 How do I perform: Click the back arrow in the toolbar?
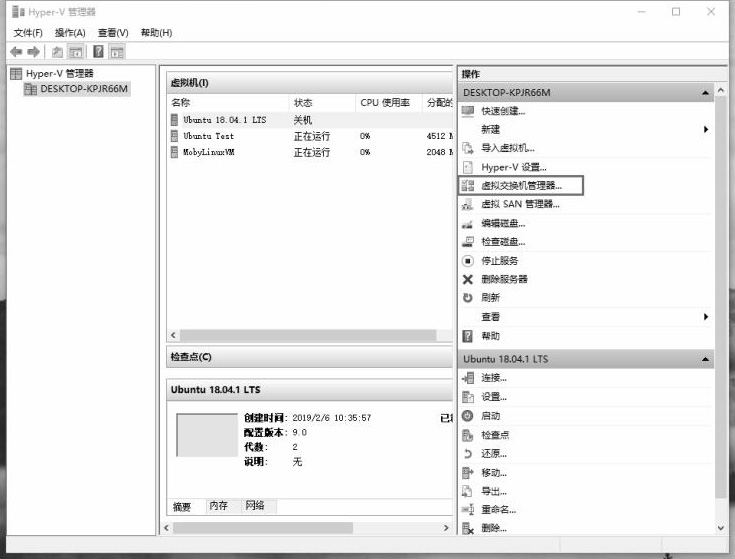16,52
